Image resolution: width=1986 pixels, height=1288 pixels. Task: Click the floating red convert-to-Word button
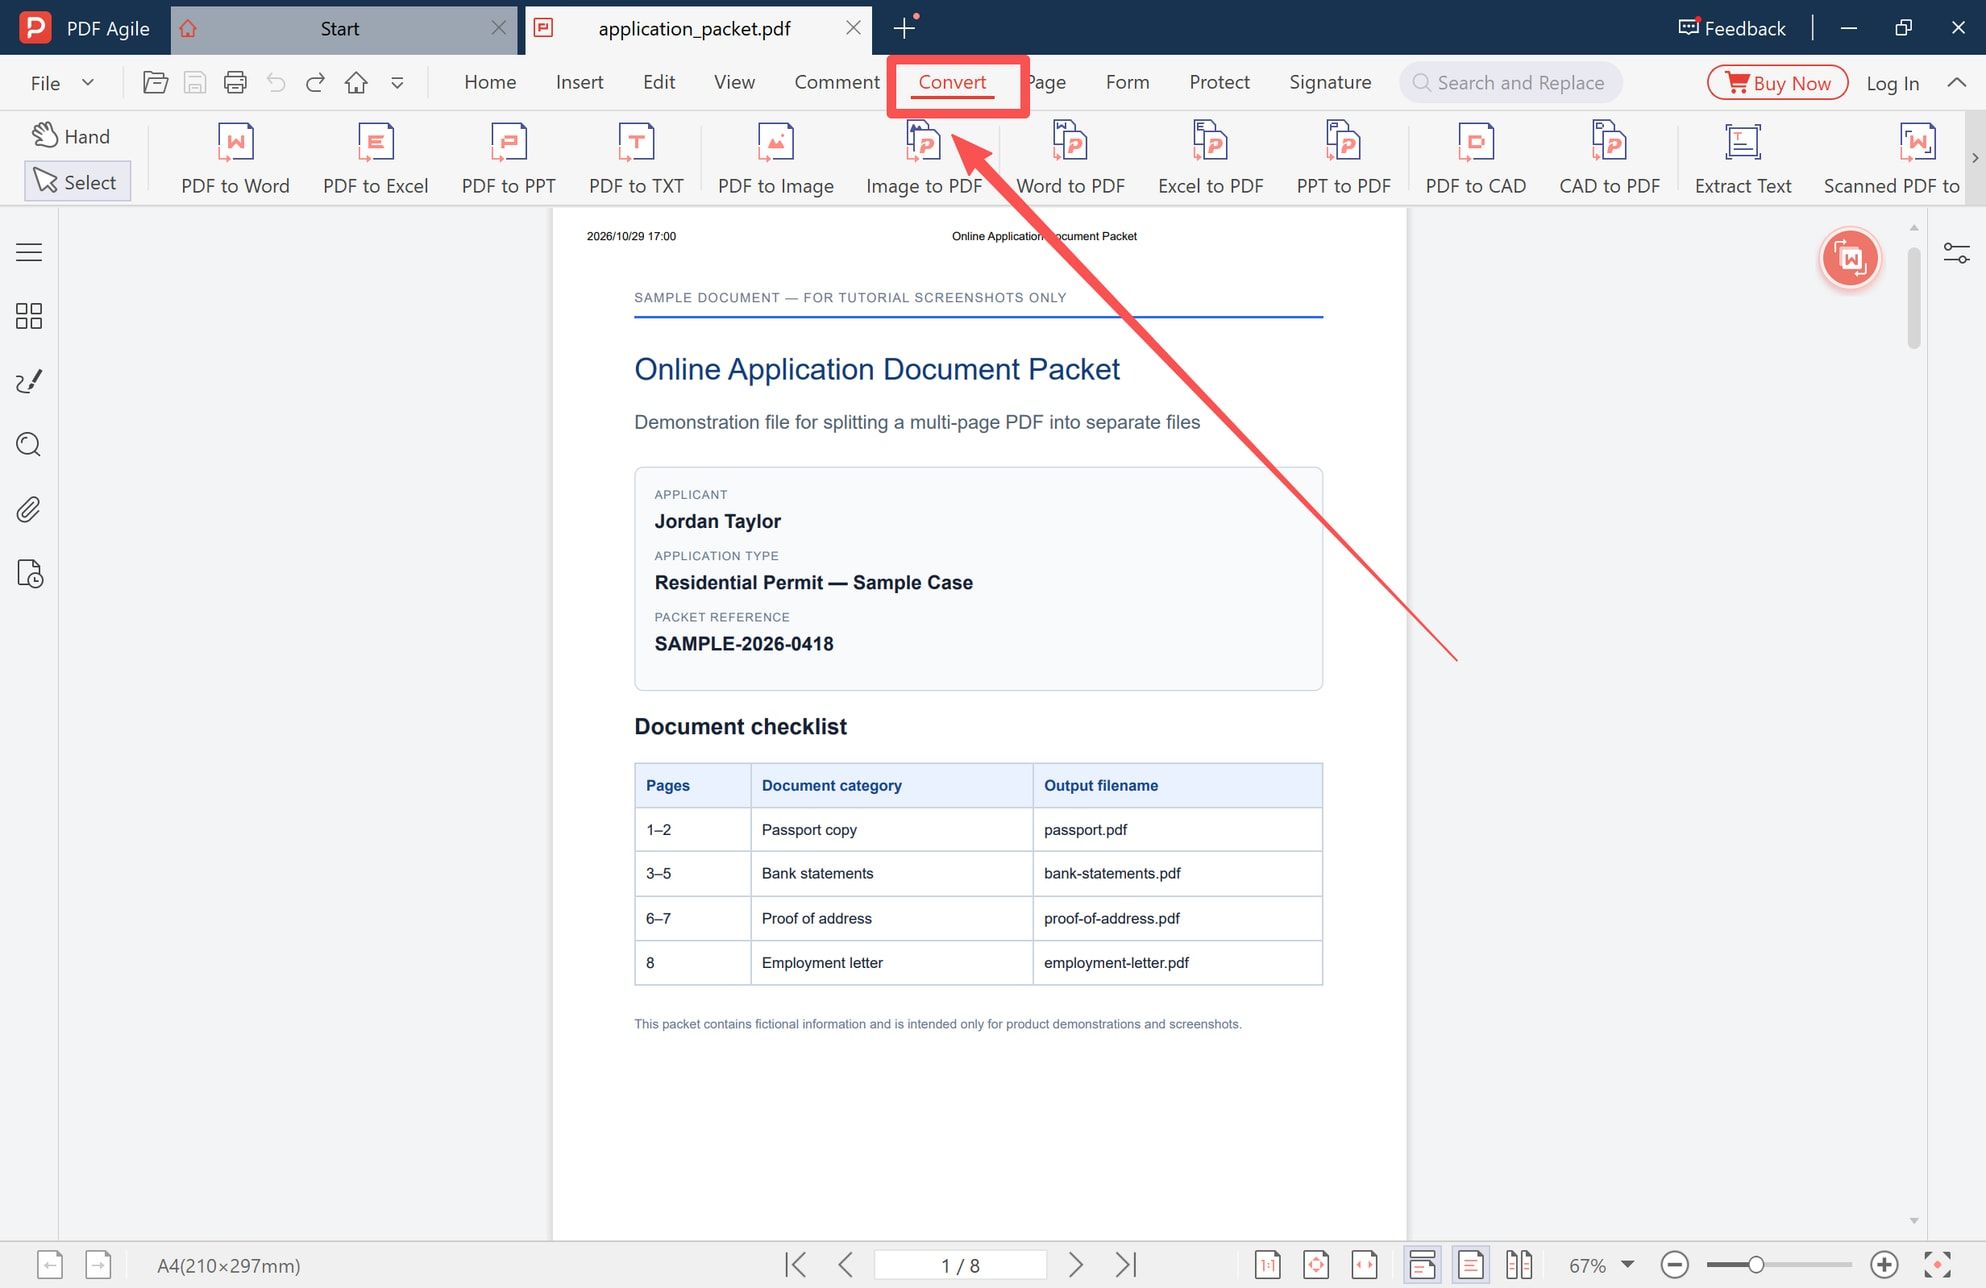click(x=1850, y=259)
